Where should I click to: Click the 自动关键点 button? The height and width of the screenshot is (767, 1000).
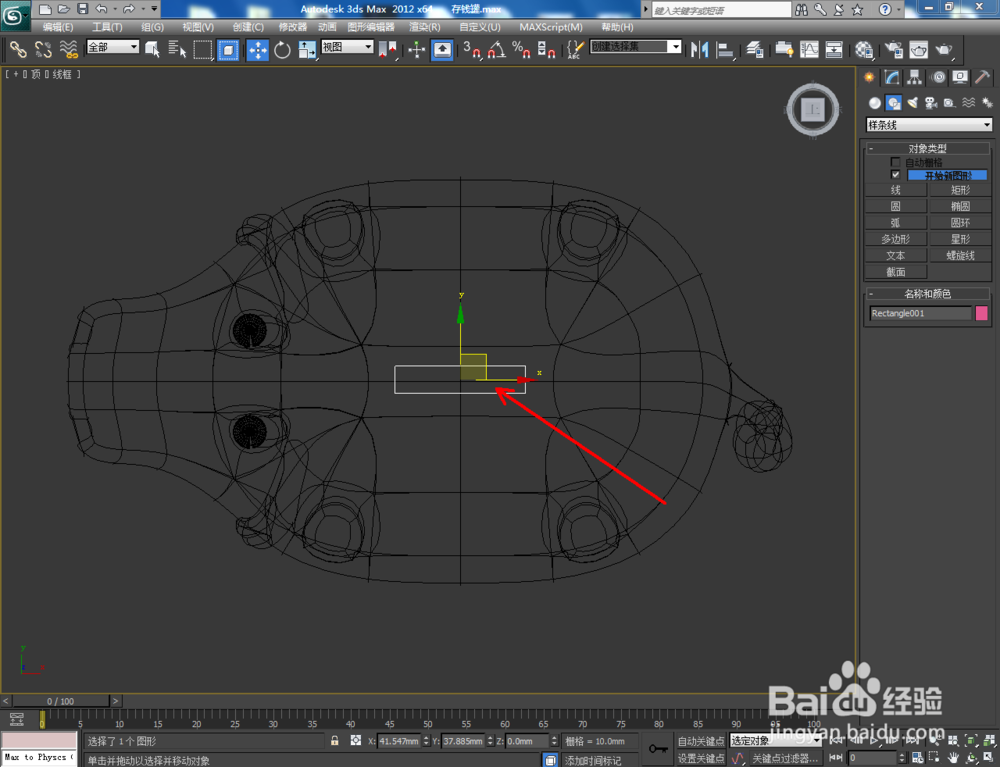[x=700, y=741]
